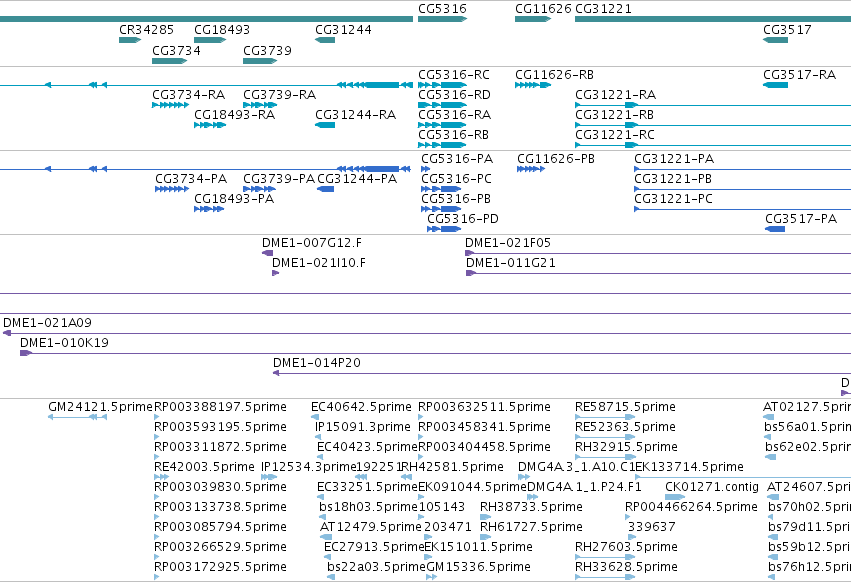
Task: Select transcript CG31221-RA
Action: [x=713, y=105]
